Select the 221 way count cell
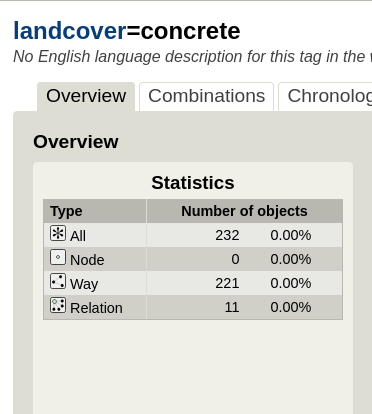 click(x=227, y=283)
